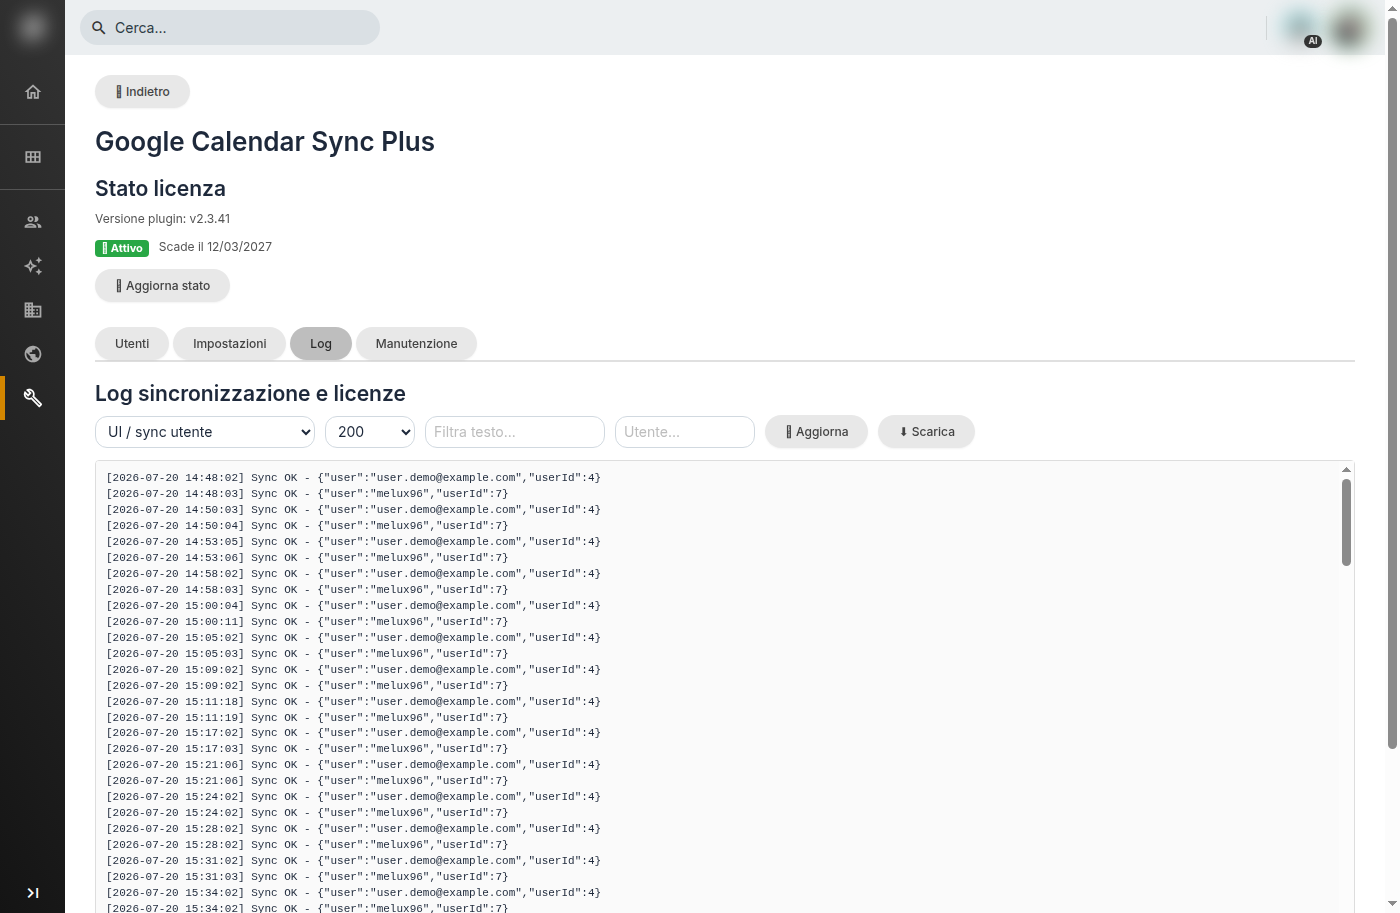The image size is (1400, 913).
Task: Select the log line timestamped 15:00:11
Action: click(307, 622)
